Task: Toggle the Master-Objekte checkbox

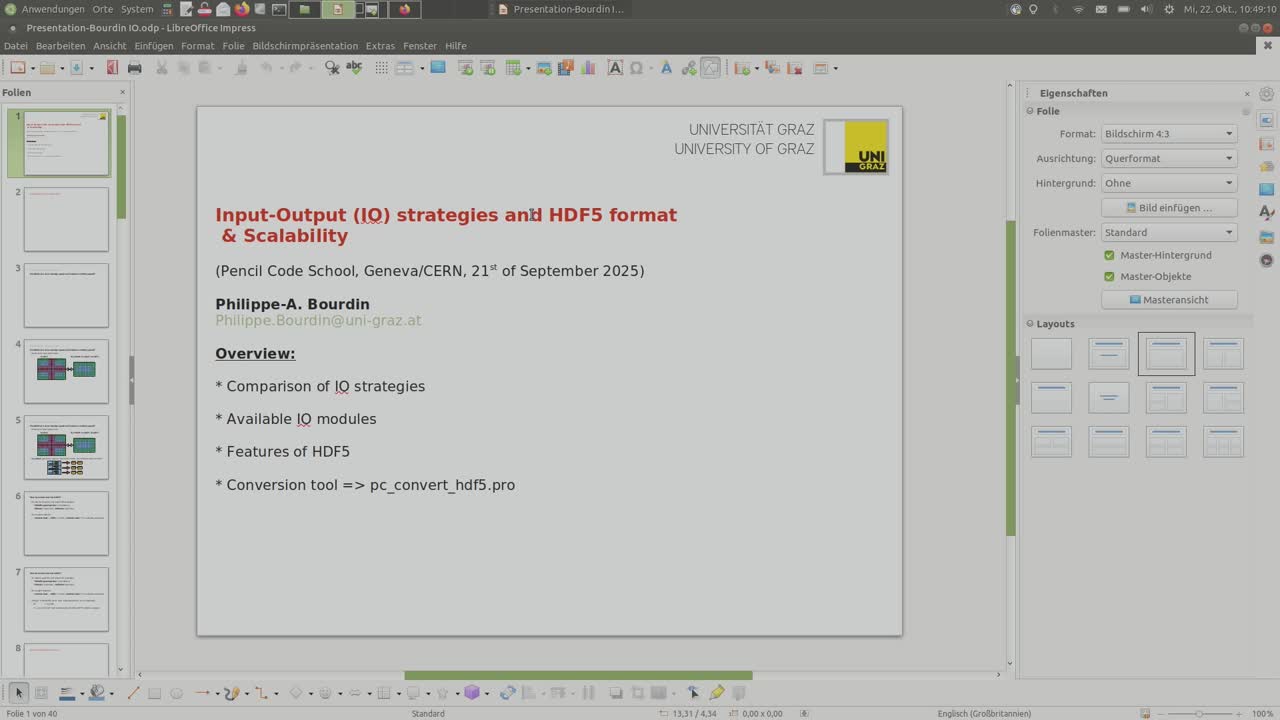Action: pyautogui.click(x=1109, y=276)
